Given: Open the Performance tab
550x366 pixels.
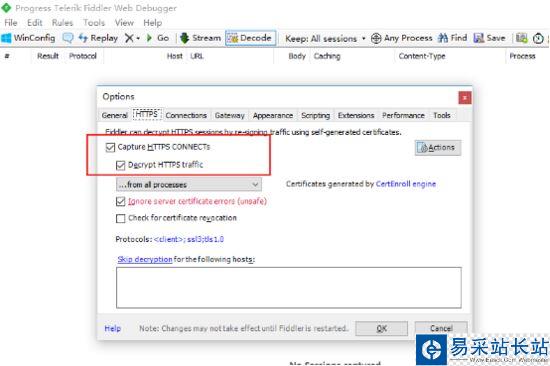Looking at the screenshot, I should (403, 115).
